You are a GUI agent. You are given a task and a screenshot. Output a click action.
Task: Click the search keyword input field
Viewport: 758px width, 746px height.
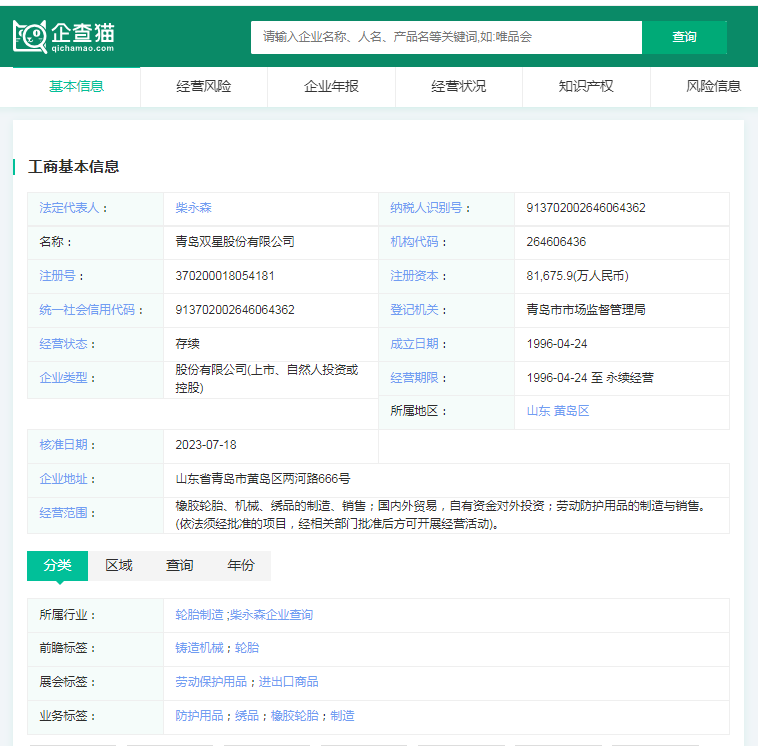(445, 37)
